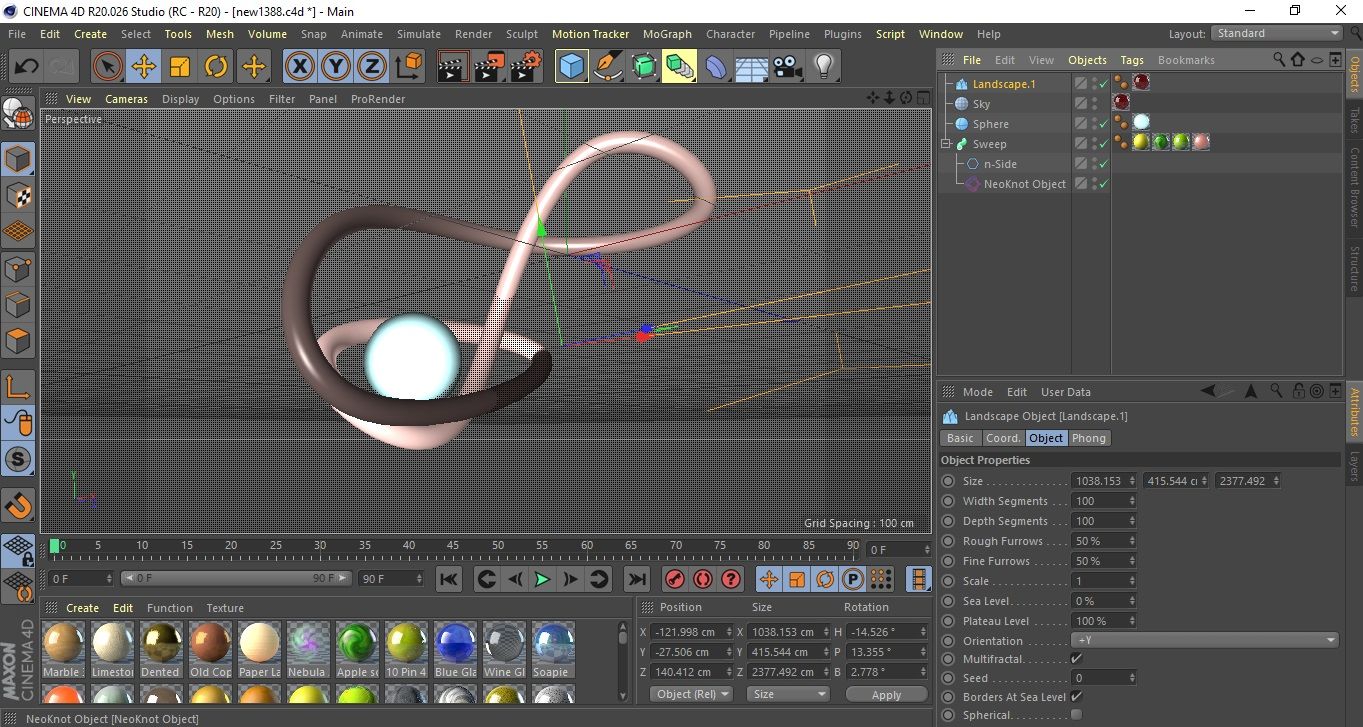The image size is (1363, 727).
Task: Collapse the Sweep object tree
Action: pyautogui.click(x=946, y=144)
